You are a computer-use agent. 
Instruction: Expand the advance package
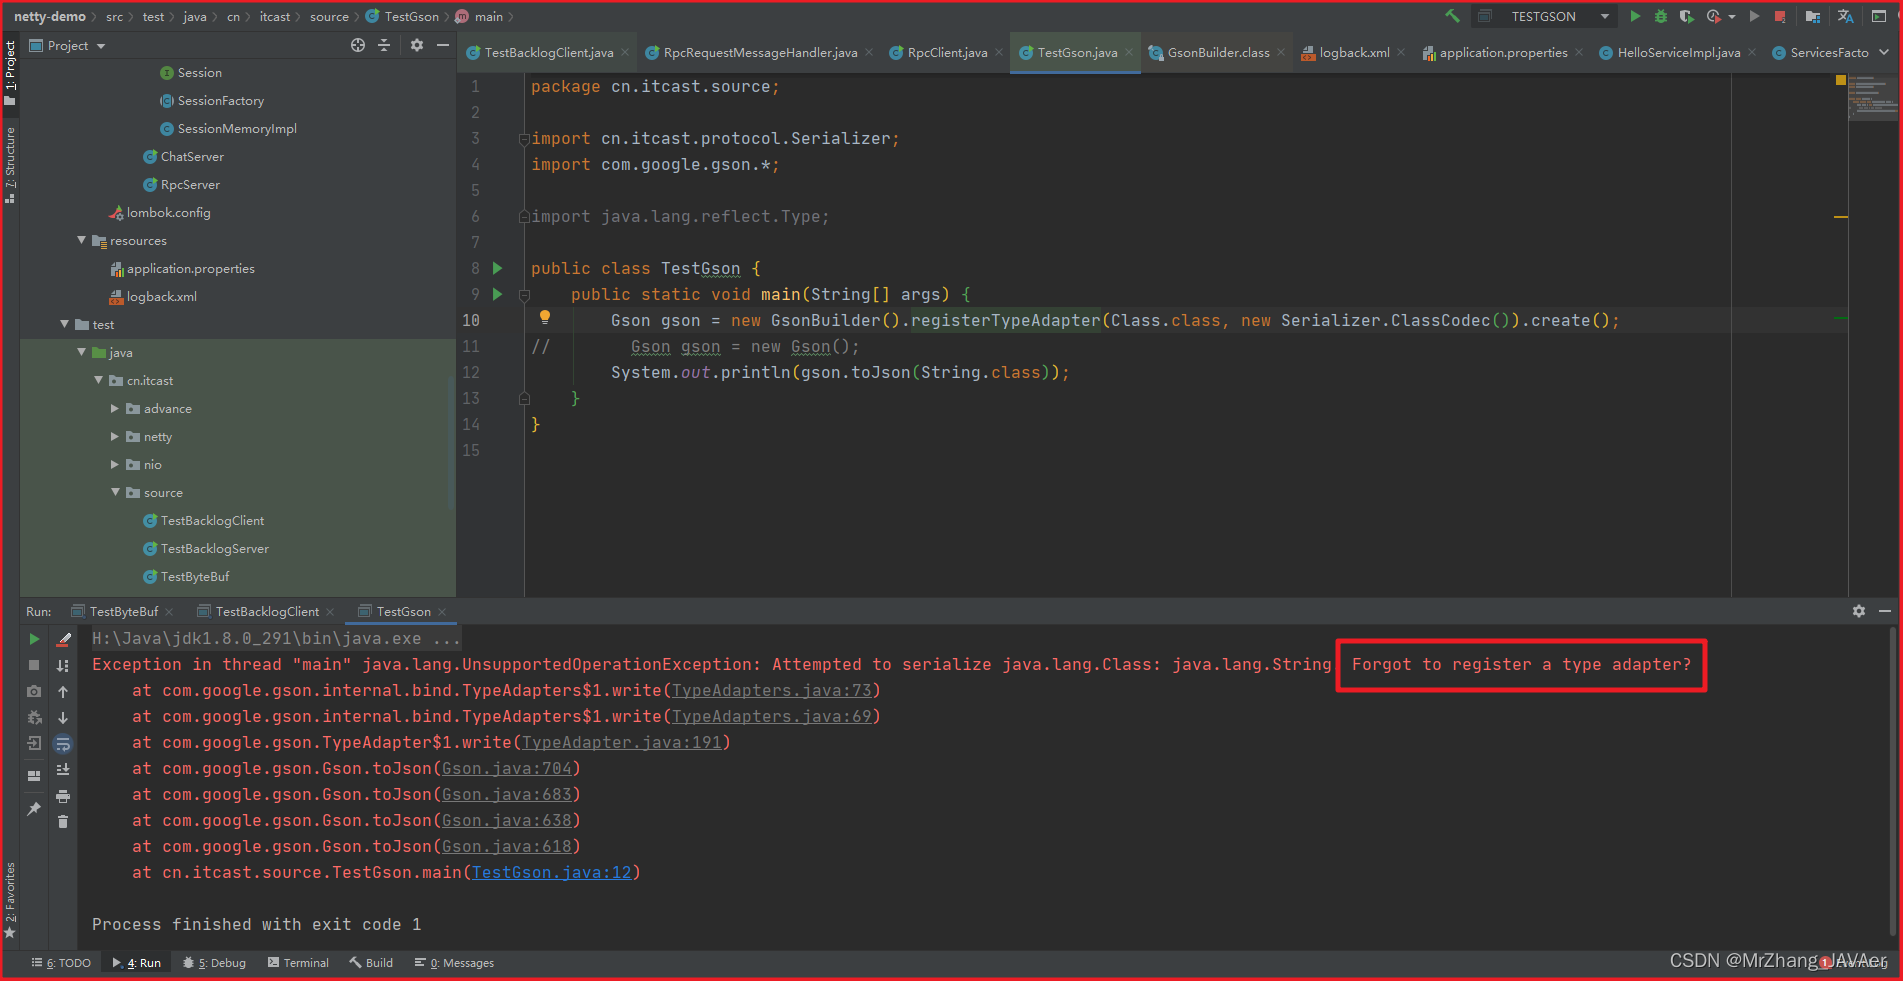[x=115, y=408]
